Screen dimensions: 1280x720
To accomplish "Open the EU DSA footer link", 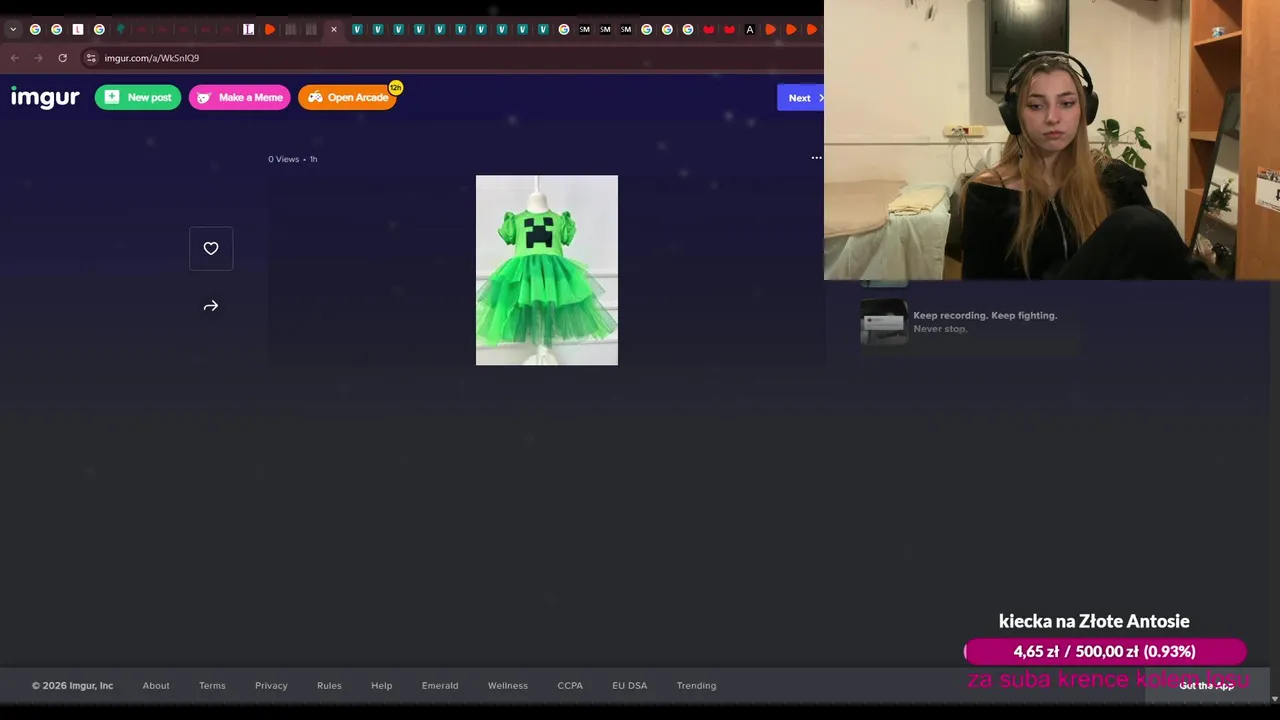I will (630, 686).
